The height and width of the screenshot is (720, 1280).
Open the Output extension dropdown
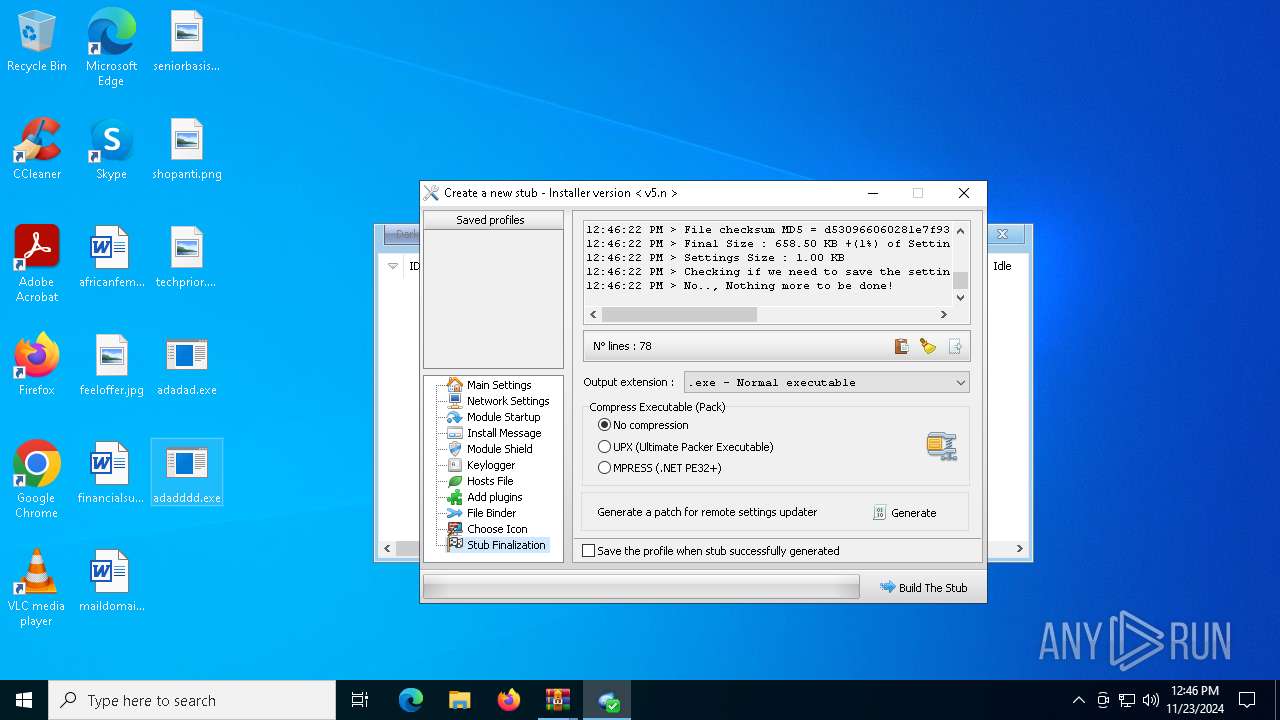(826, 382)
